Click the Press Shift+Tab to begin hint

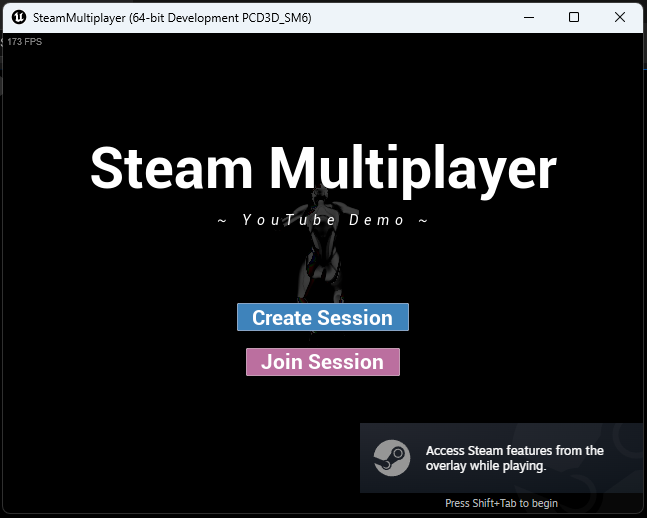pyautogui.click(x=501, y=503)
